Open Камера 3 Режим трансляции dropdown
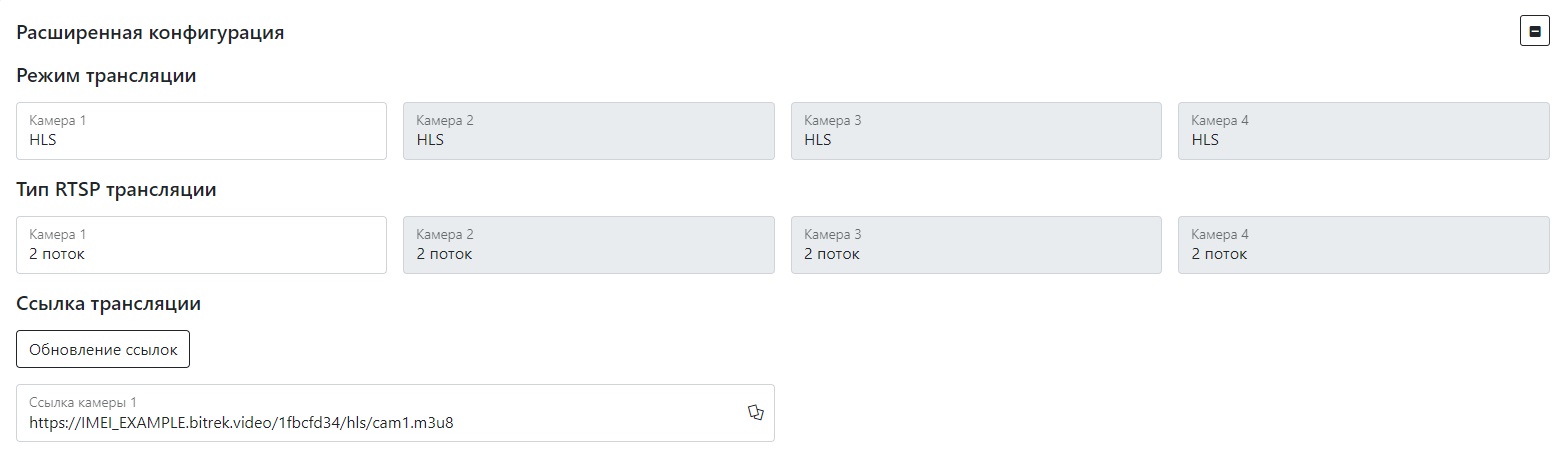Viewport: 1564px width, 456px height. tap(976, 131)
